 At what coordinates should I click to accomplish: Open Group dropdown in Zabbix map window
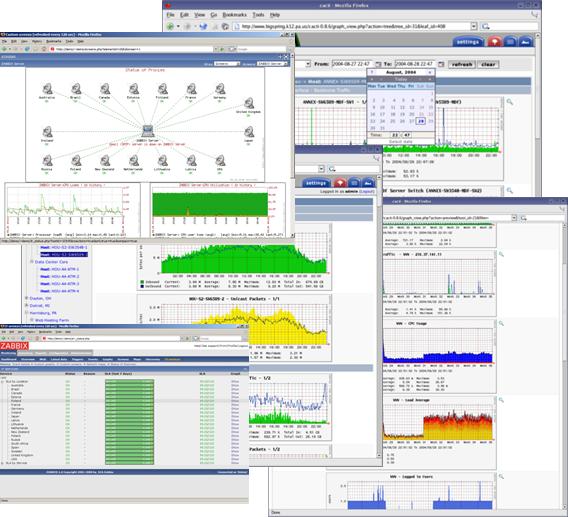pos(227,64)
